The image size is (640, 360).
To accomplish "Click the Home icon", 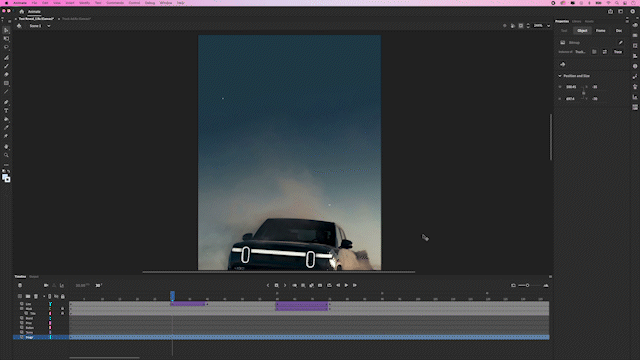I will pyautogui.click(x=22, y=11).
